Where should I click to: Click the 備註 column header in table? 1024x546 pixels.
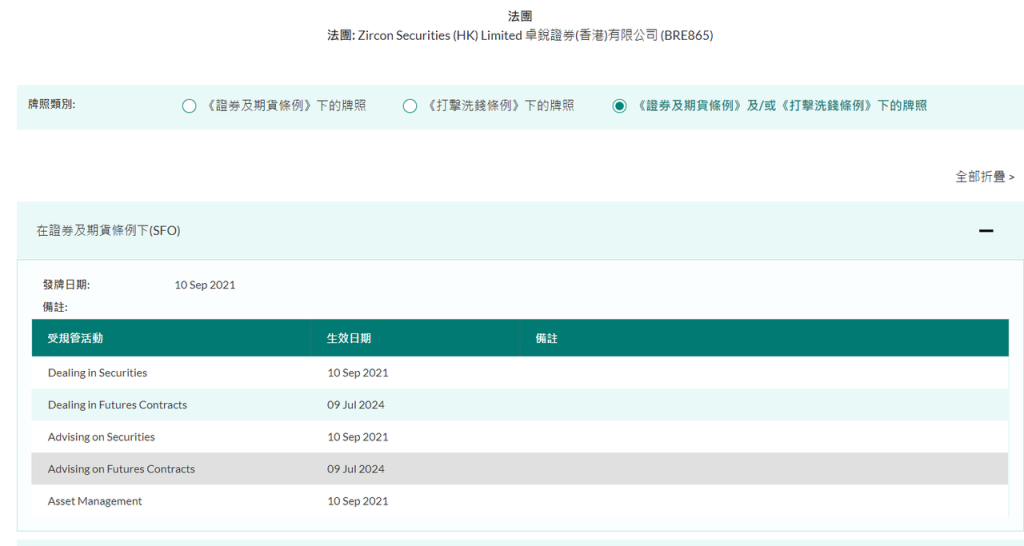click(763, 338)
